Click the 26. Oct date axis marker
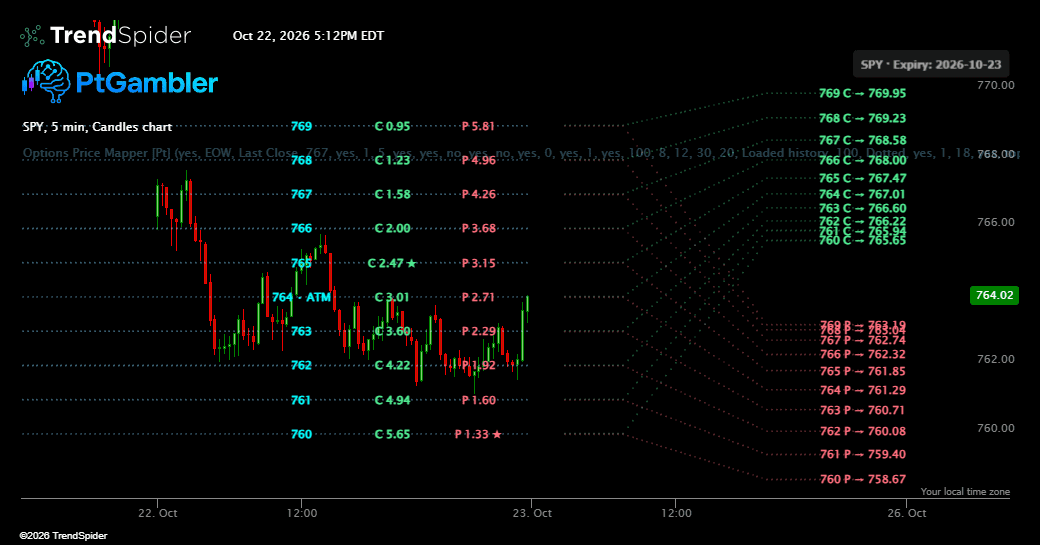 907,513
